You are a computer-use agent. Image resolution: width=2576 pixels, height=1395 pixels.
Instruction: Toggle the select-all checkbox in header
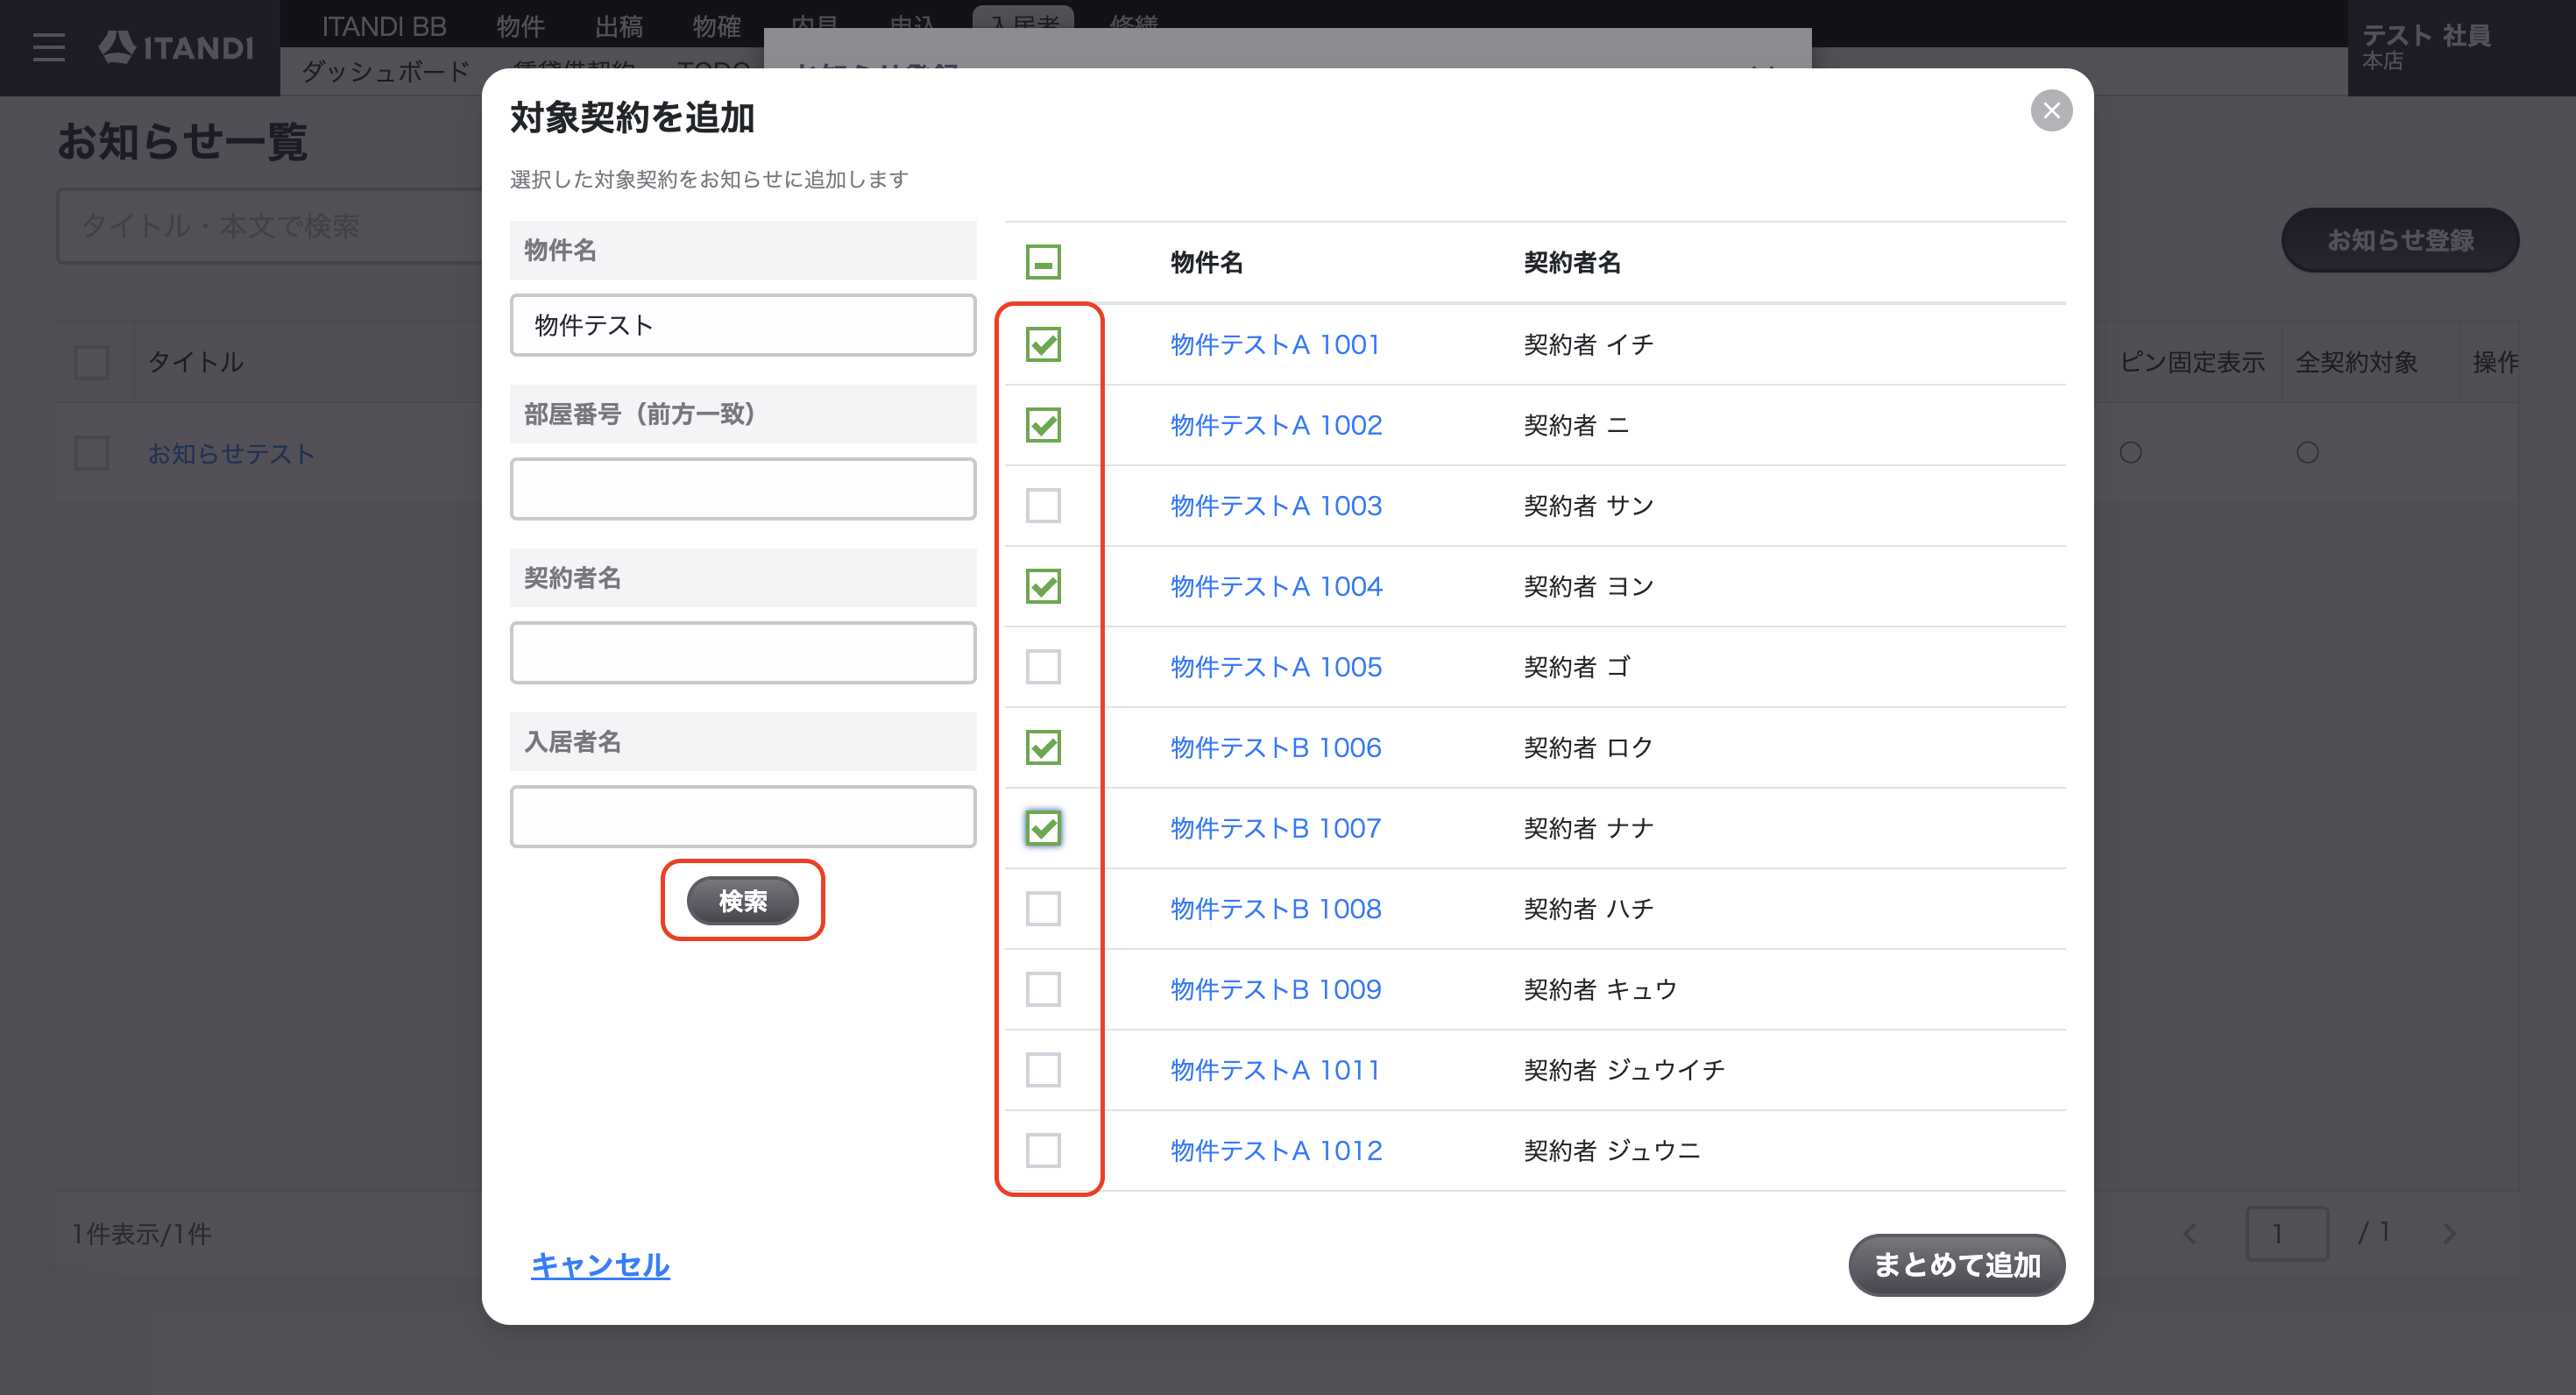click(x=1043, y=262)
